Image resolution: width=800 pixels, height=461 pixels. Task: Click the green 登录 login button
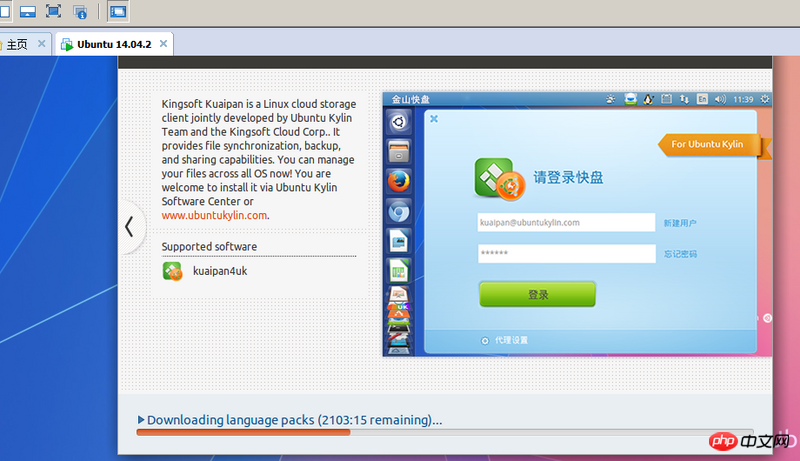537,294
